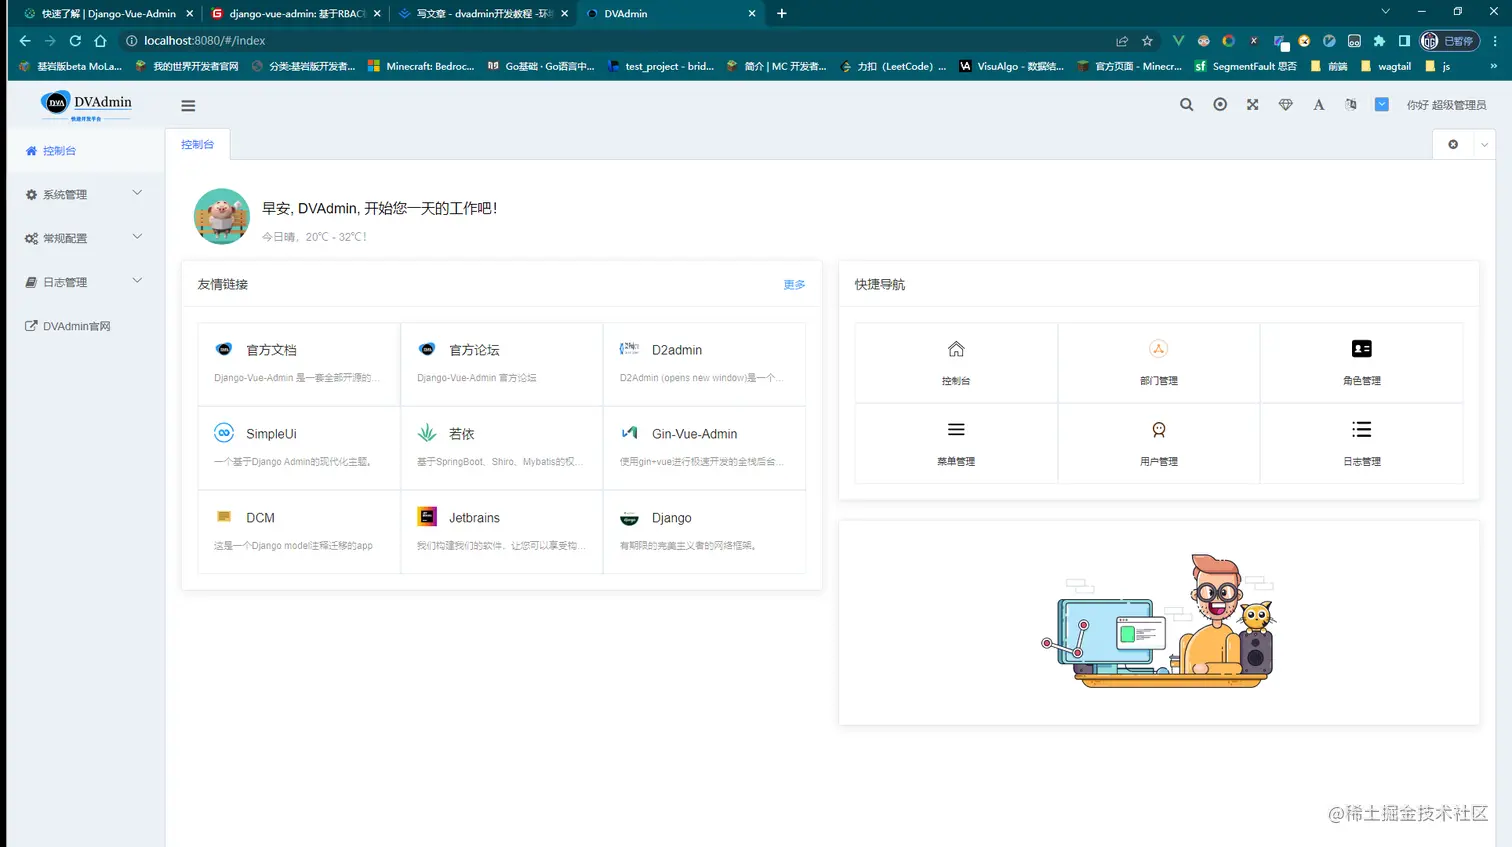Image resolution: width=1512 pixels, height=847 pixels.
Task: Switch language with the translate icon
Action: point(1351,104)
